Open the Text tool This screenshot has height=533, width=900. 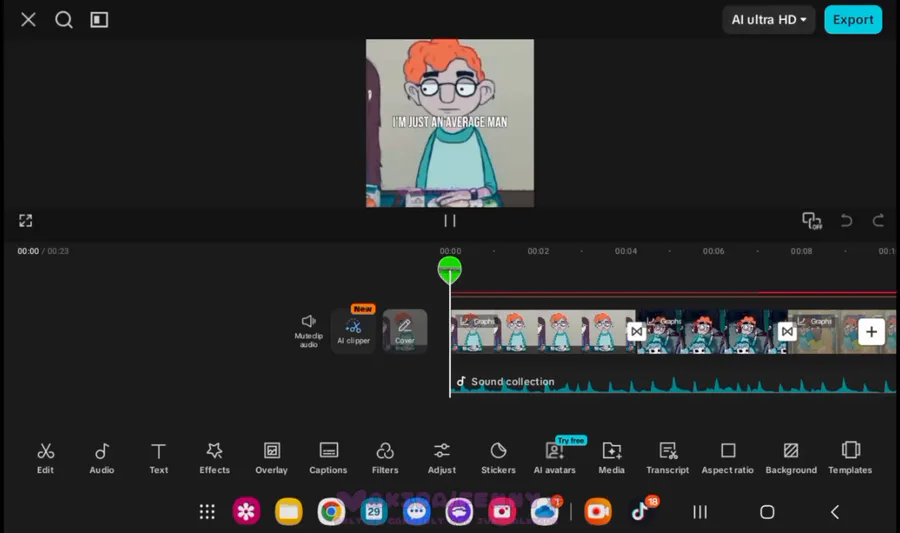pyautogui.click(x=158, y=458)
